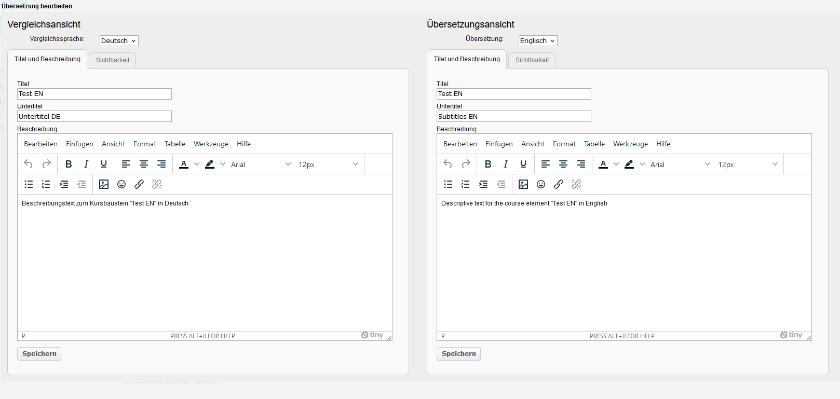Open Format menu in translation editor
This screenshot has width=840, height=399.
coord(564,144)
